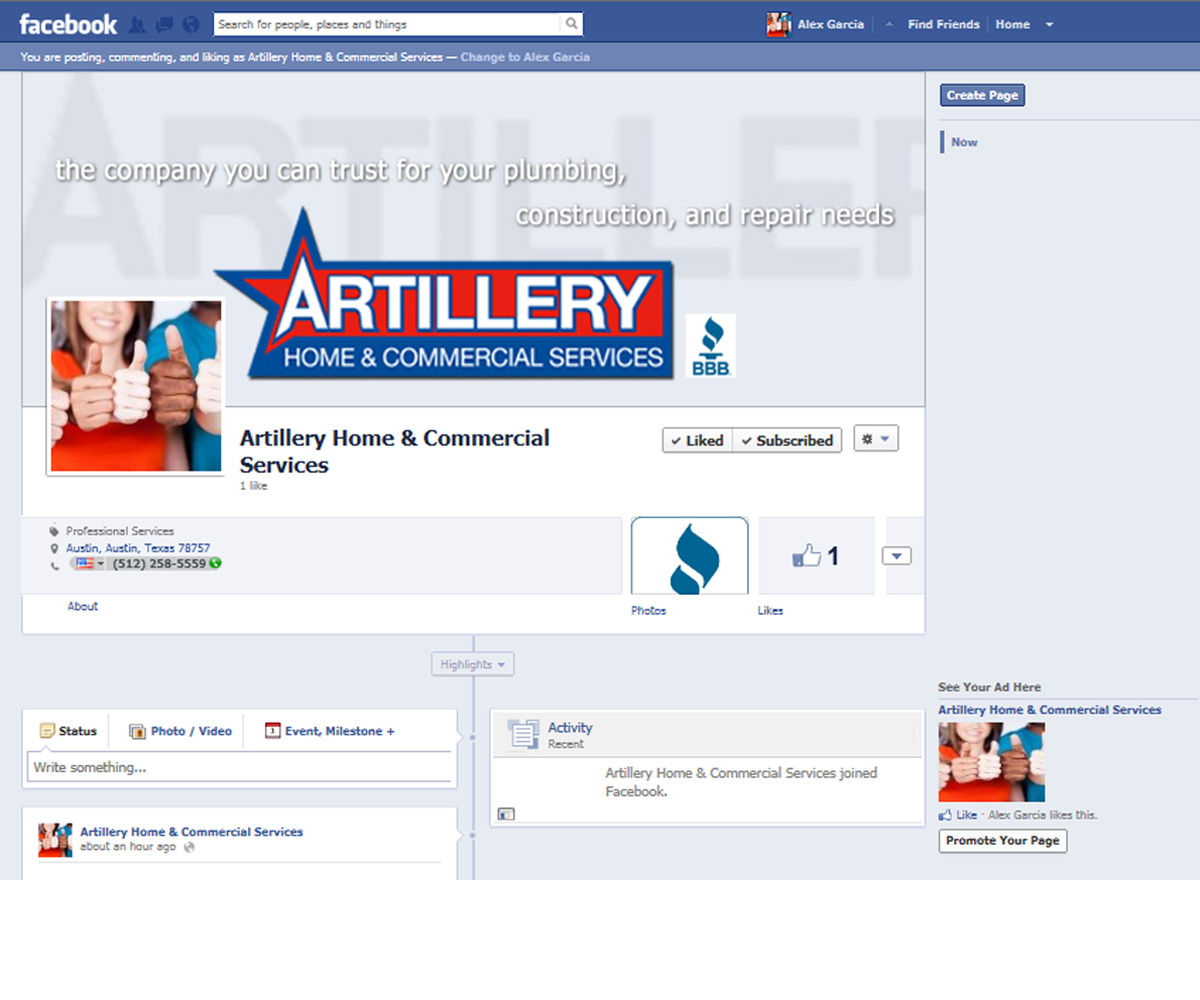Open the country flag dropdown next to phone number
The image size is (1200, 1000).
click(86, 563)
